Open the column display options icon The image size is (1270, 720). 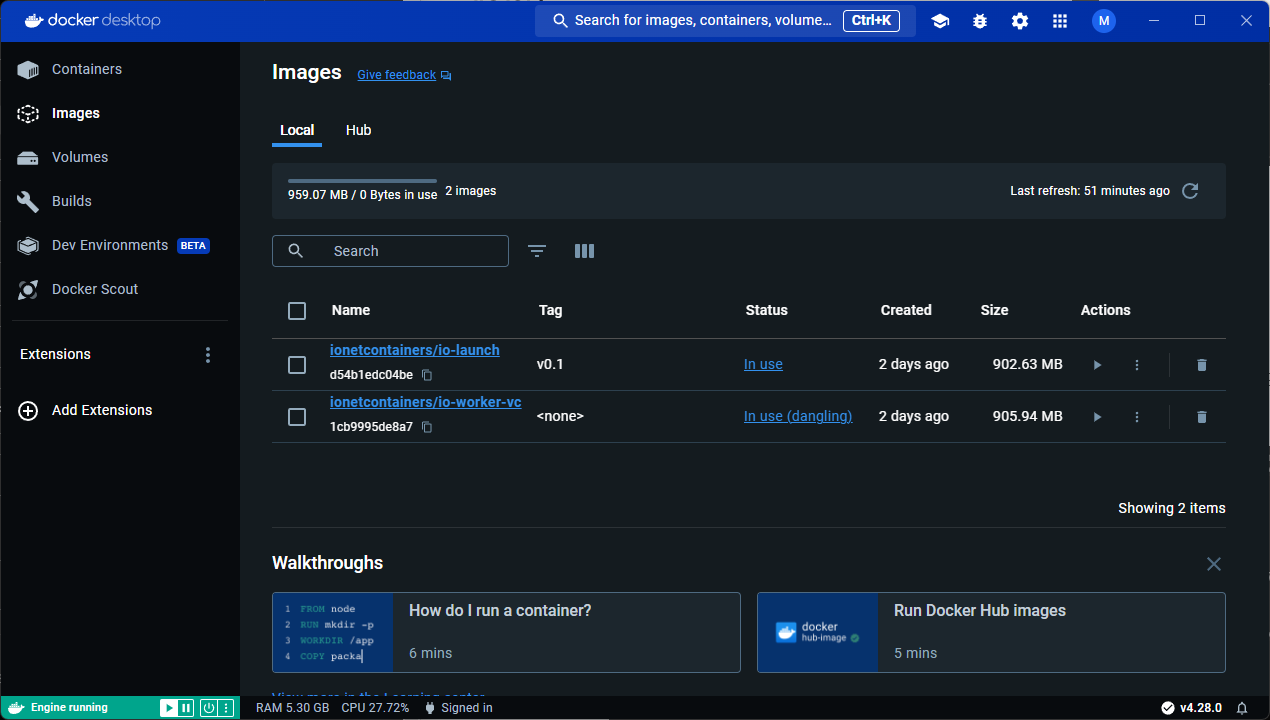585,251
